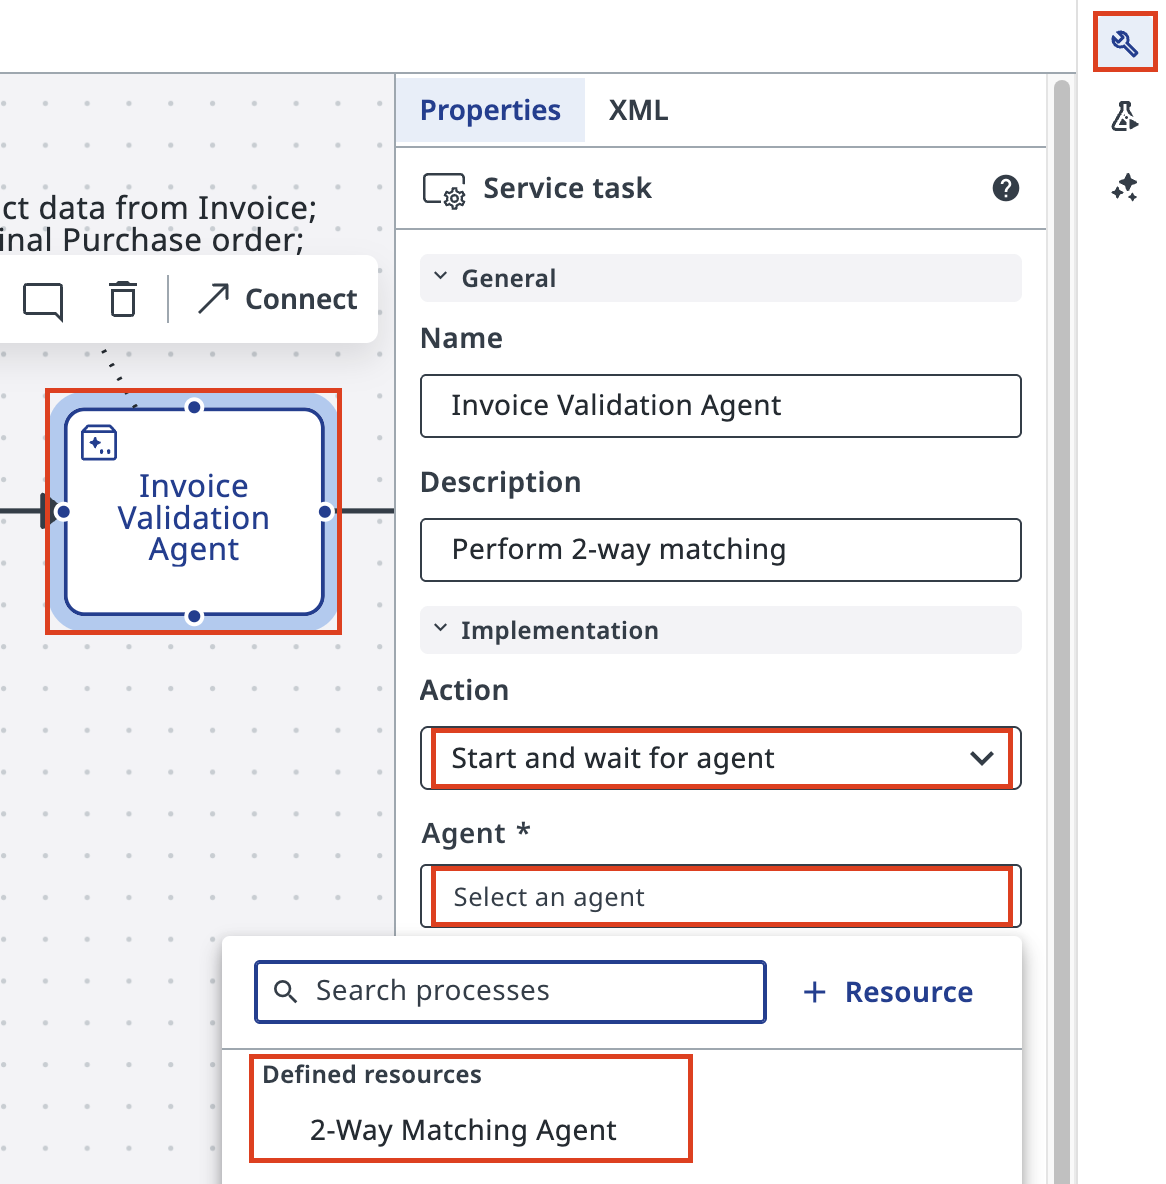
Task: Open the test flask icon in sidebar
Action: click(x=1124, y=116)
